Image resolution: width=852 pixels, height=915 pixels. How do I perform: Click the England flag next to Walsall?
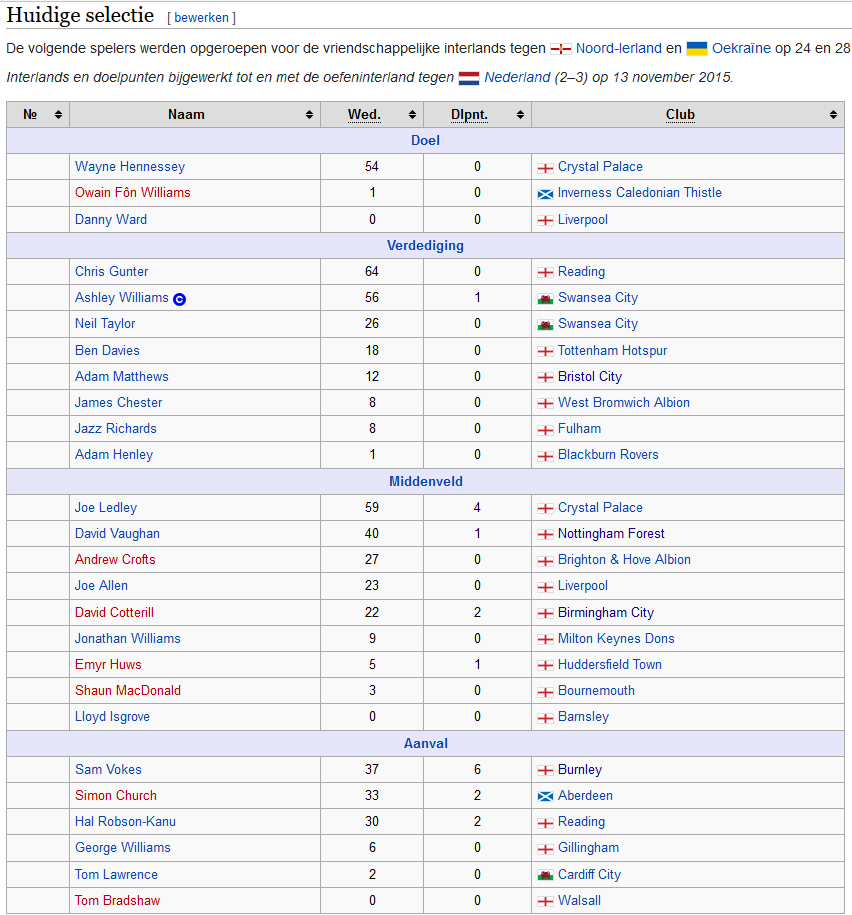(x=545, y=902)
